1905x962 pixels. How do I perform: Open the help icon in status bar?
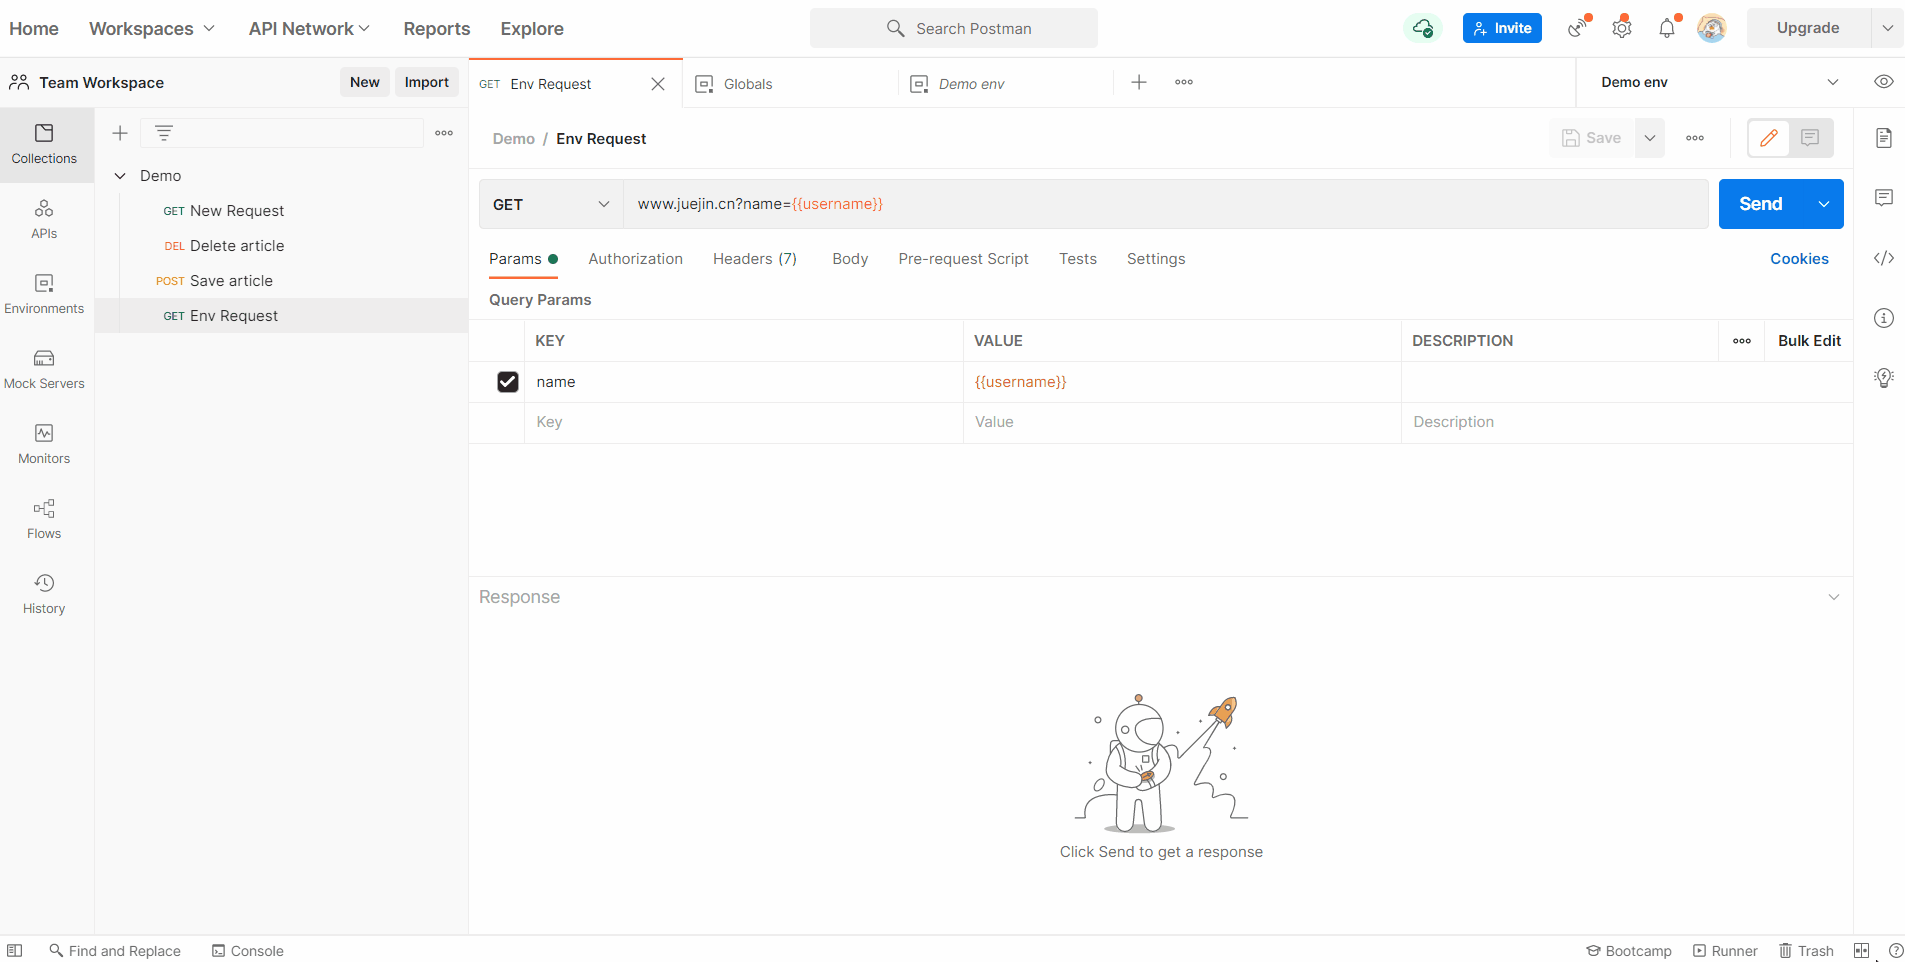(x=1896, y=951)
